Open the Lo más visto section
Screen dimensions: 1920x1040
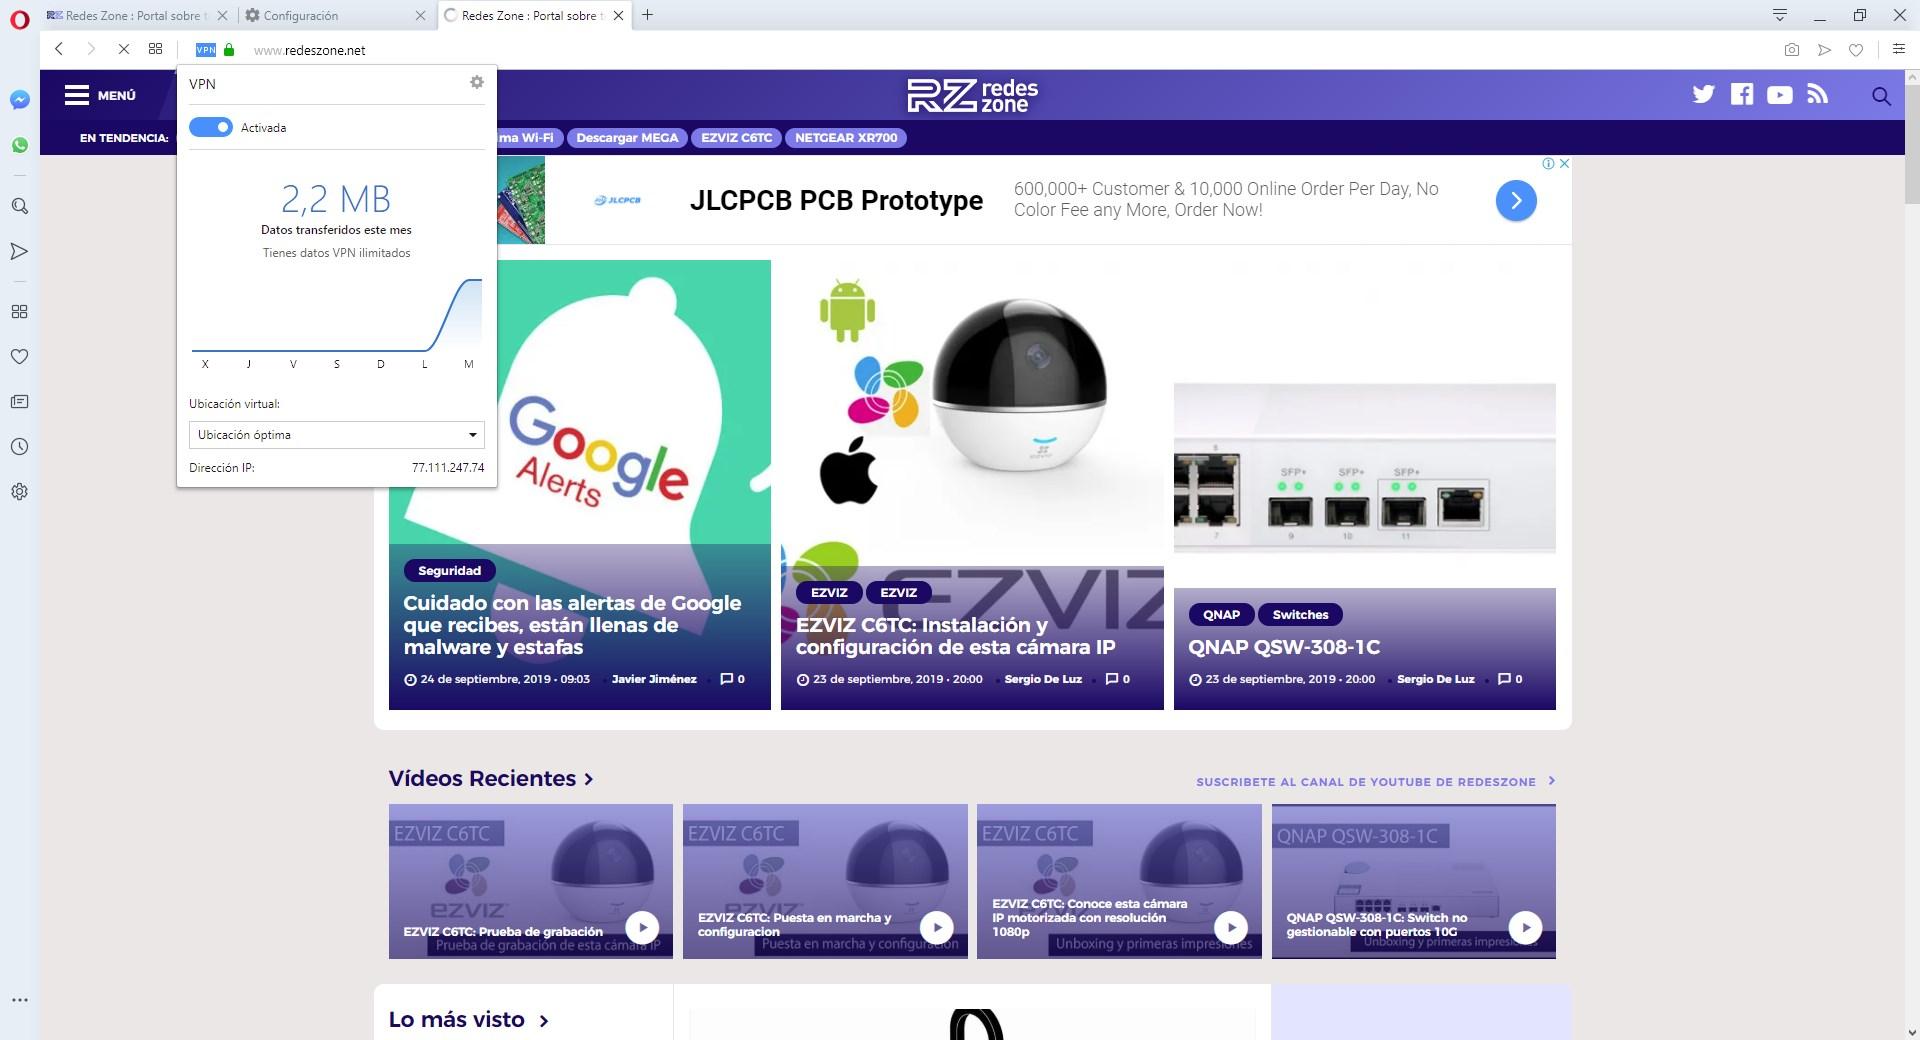(468, 1020)
